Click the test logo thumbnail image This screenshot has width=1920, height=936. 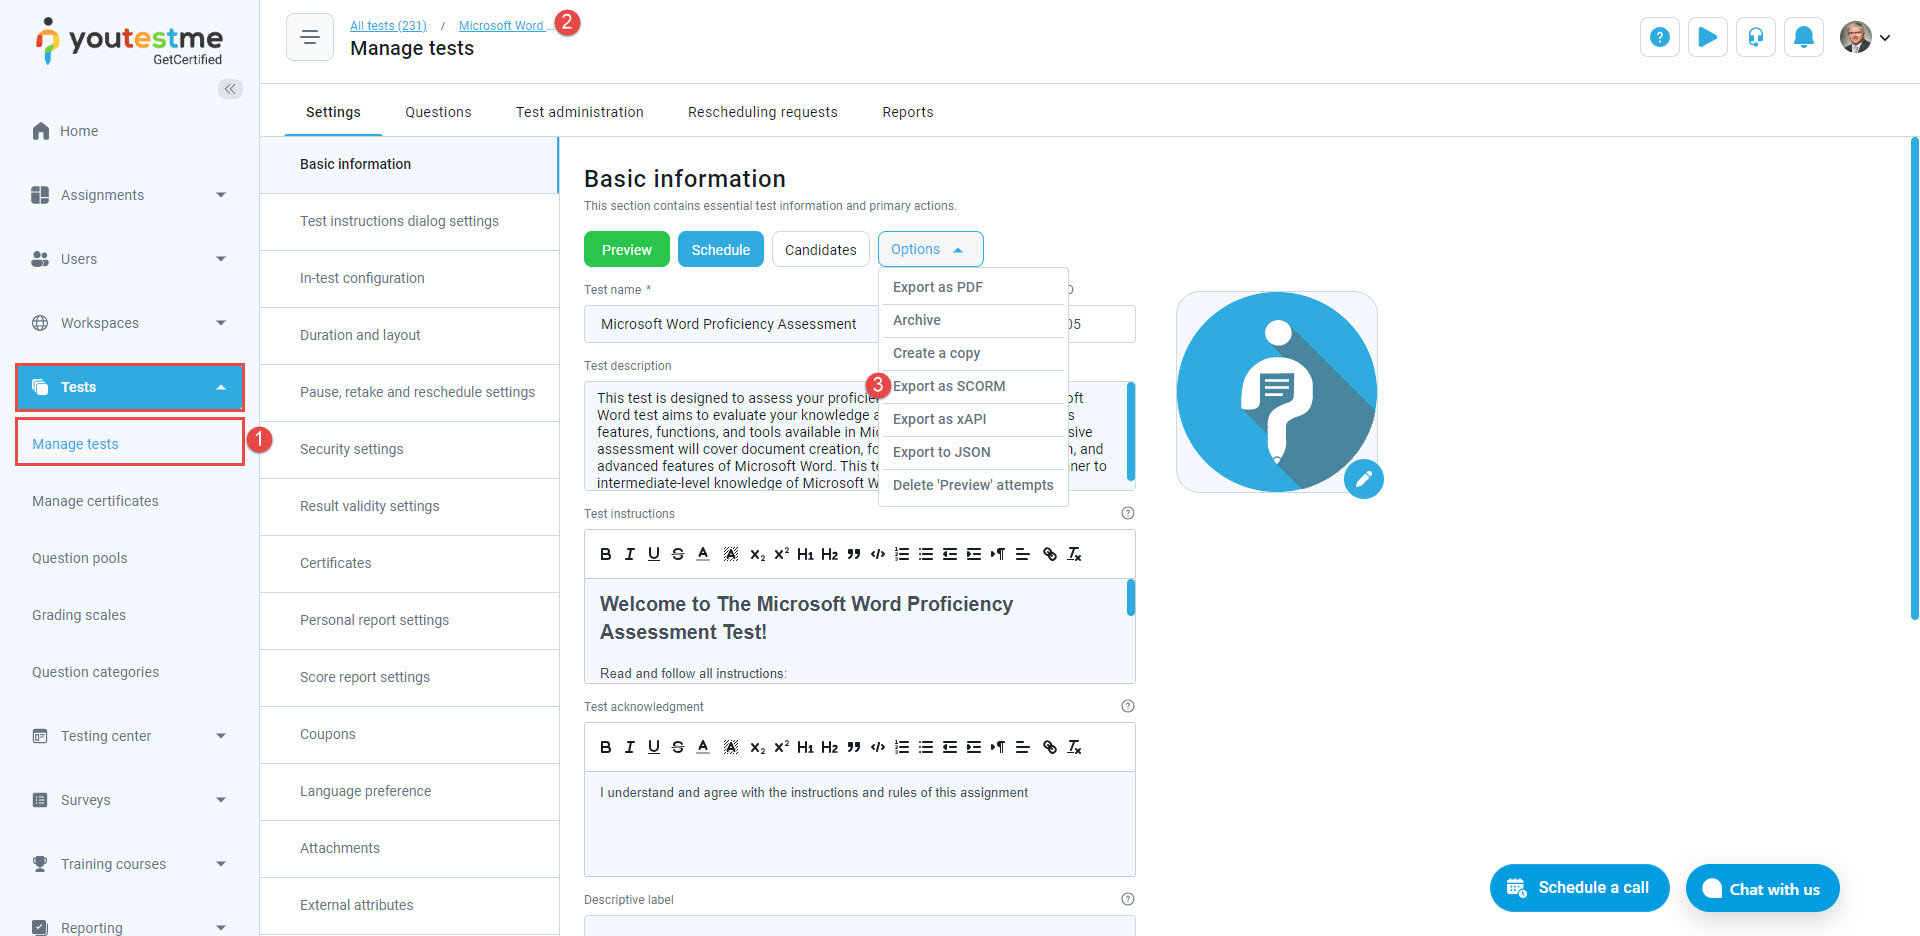(x=1277, y=392)
